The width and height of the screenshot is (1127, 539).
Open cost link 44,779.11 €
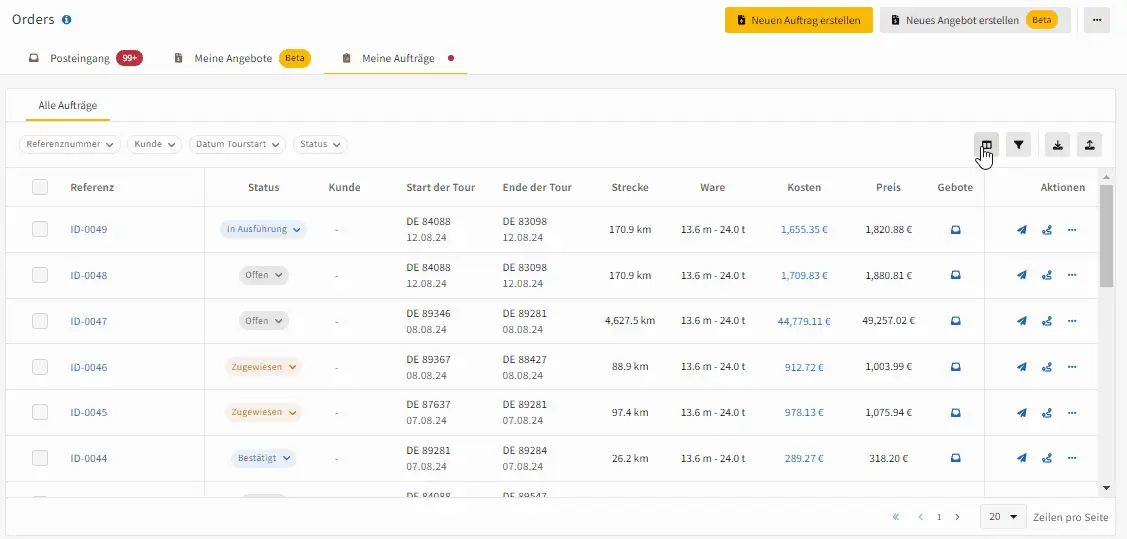[x=804, y=321]
